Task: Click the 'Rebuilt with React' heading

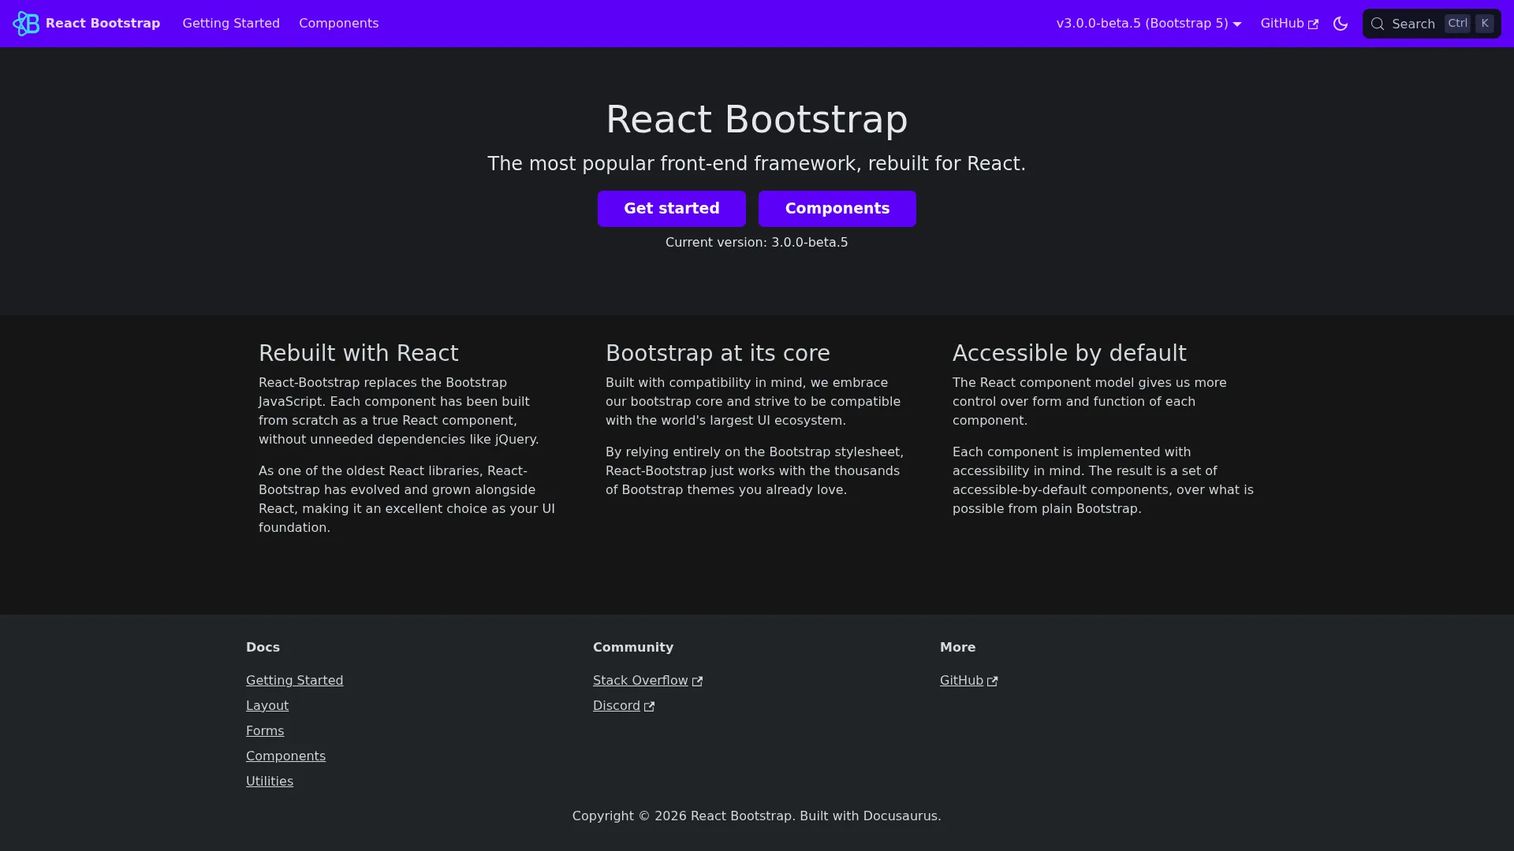Action: tap(359, 353)
